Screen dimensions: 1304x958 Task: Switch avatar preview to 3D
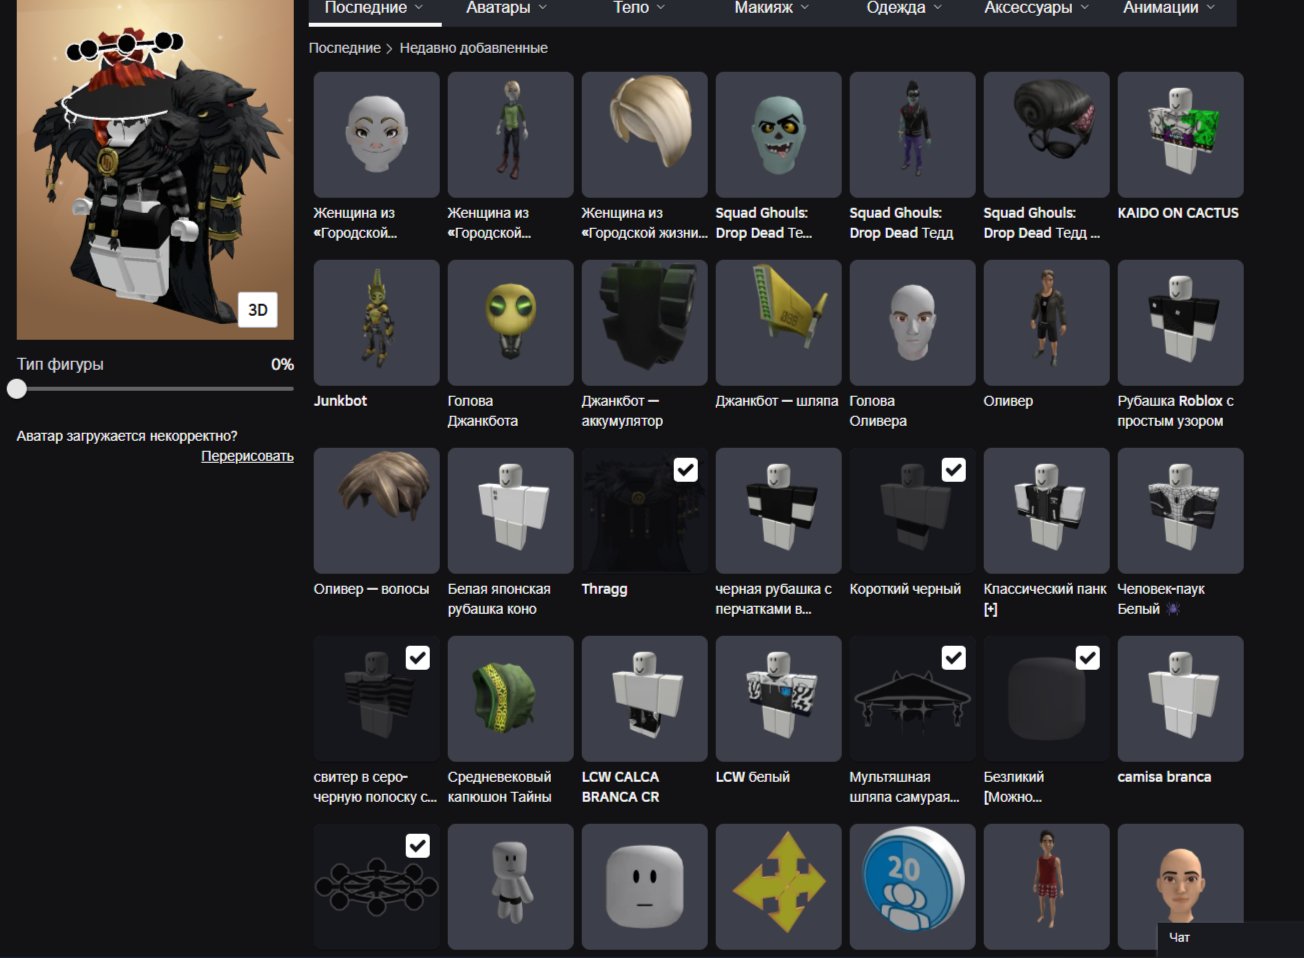point(258,310)
